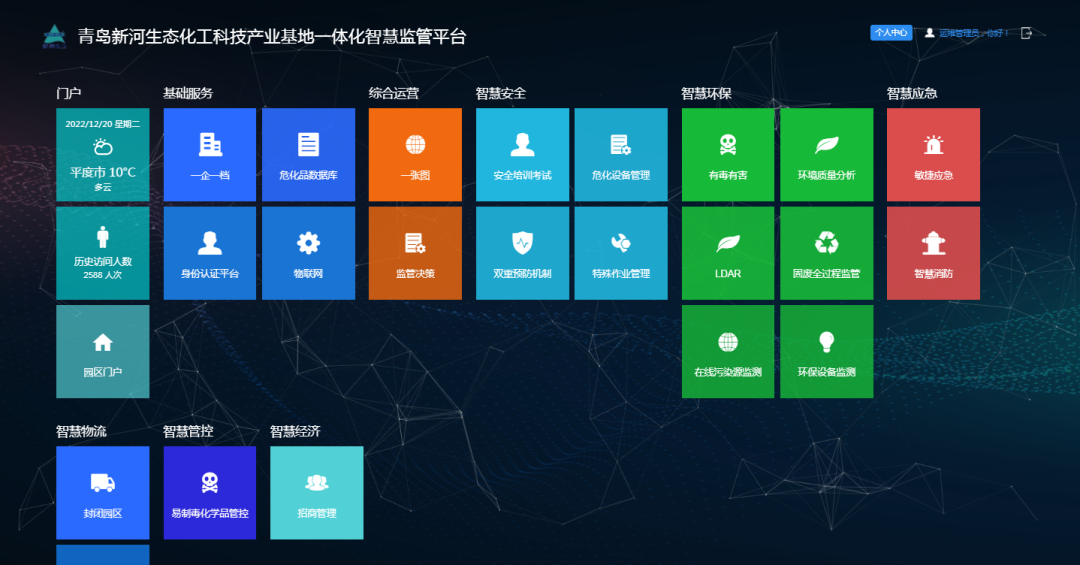Open the 有毒有害 skull tile
This screenshot has width=1080, height=565.
click(x=728, y=154)
